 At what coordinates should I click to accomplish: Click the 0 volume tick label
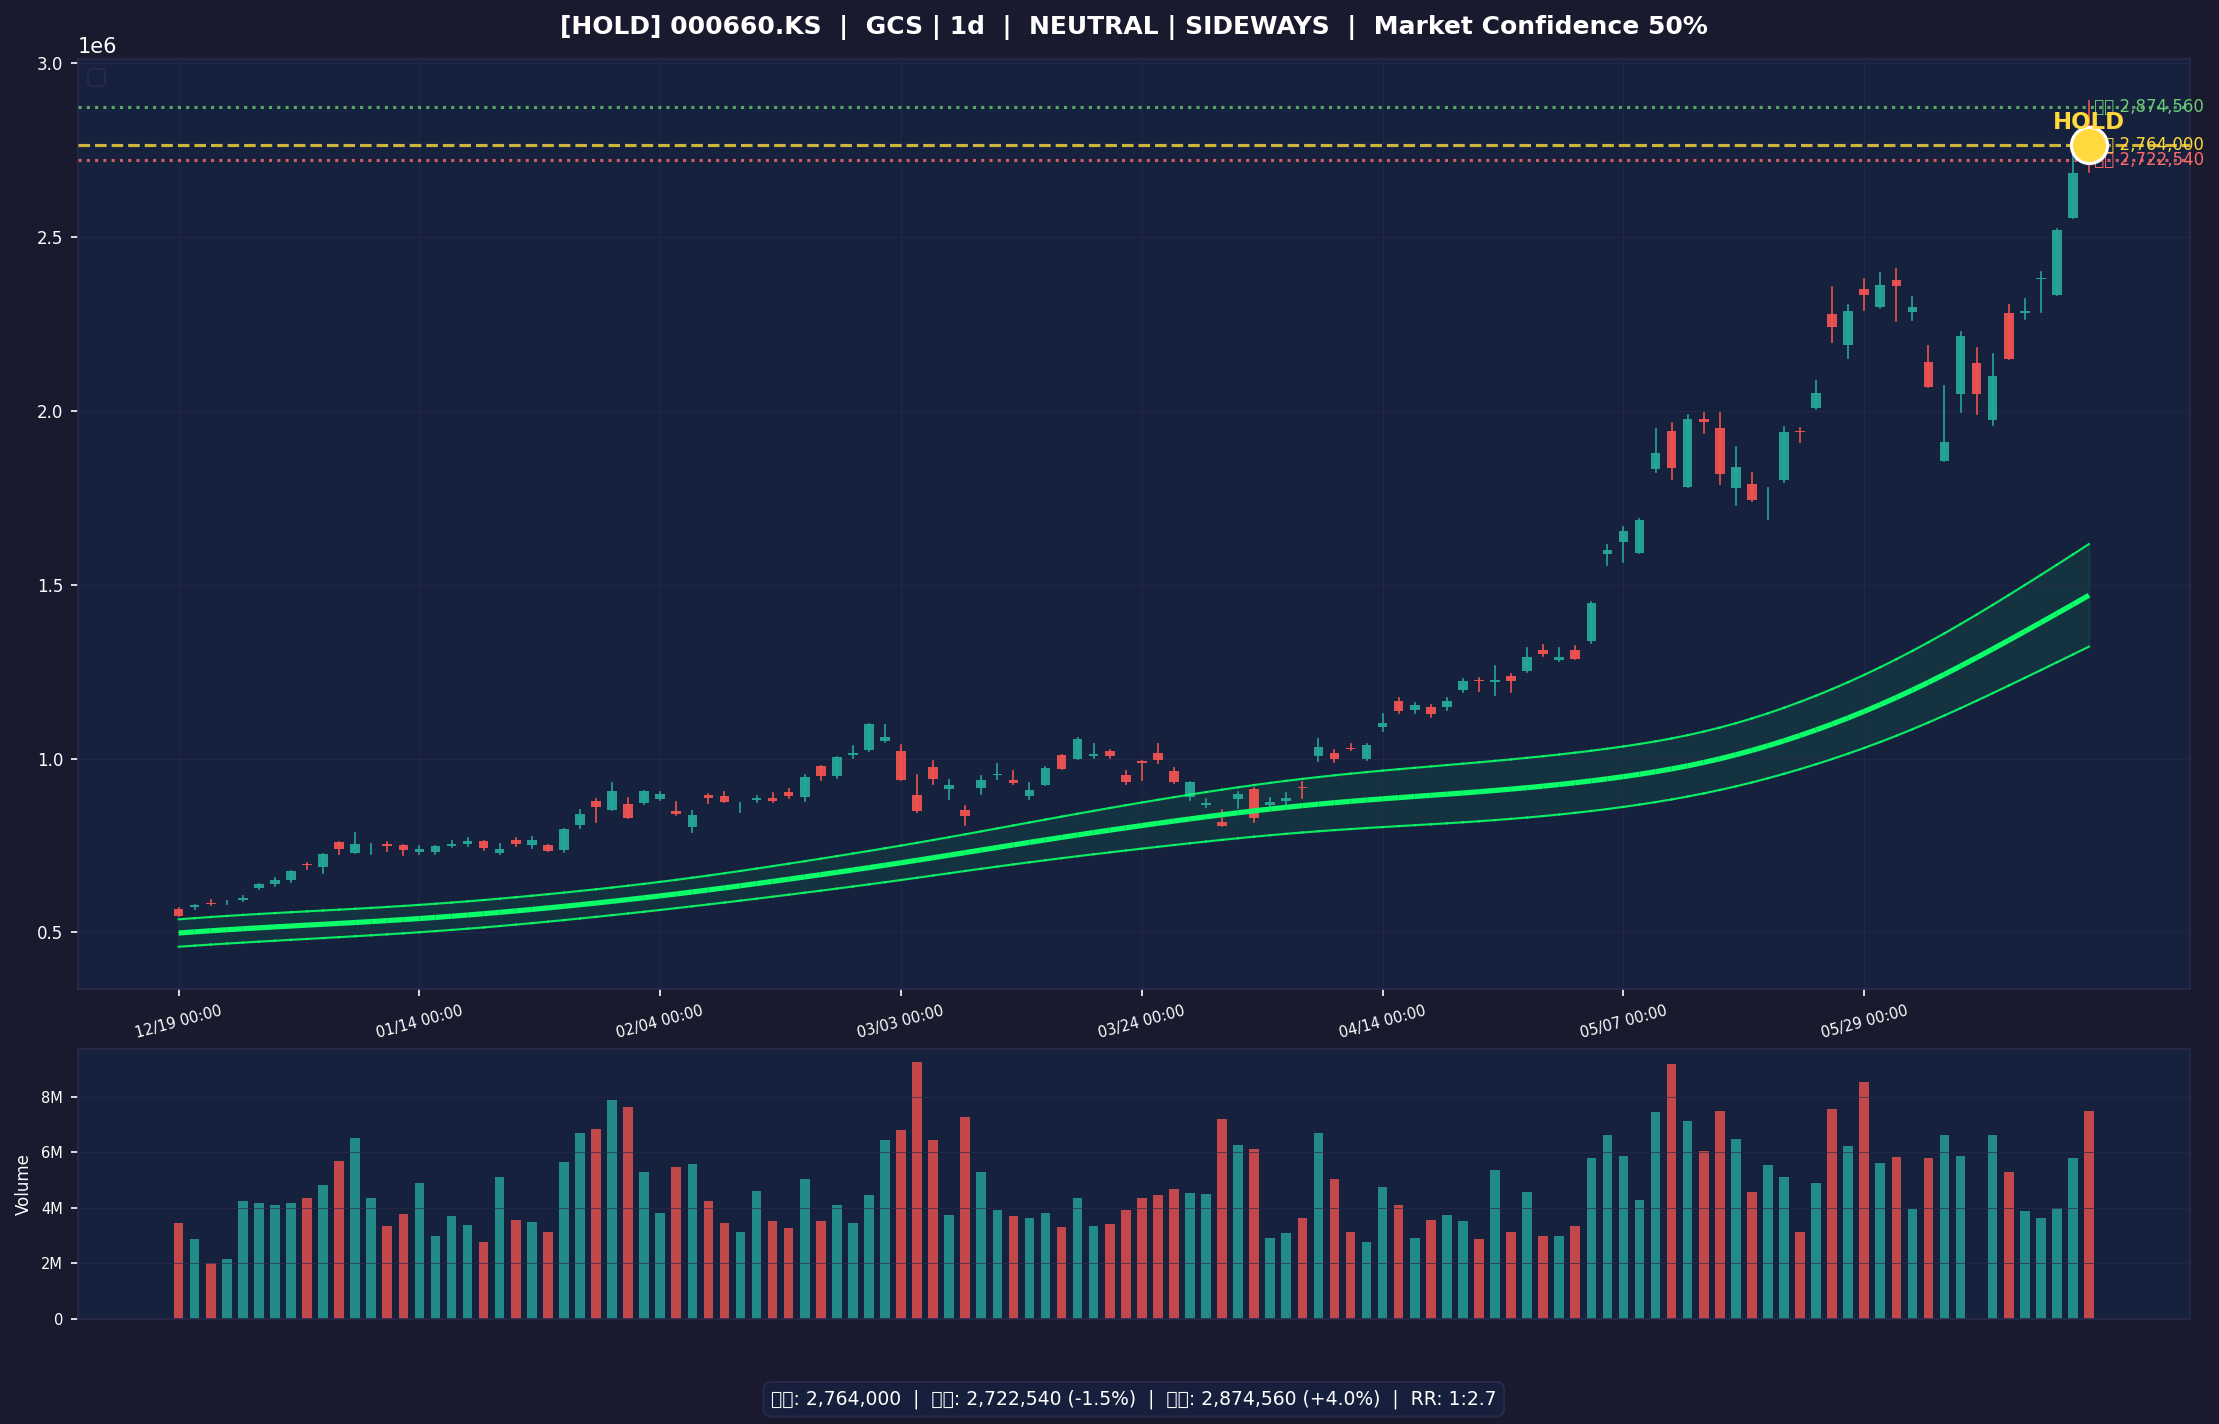(58, 1320)
